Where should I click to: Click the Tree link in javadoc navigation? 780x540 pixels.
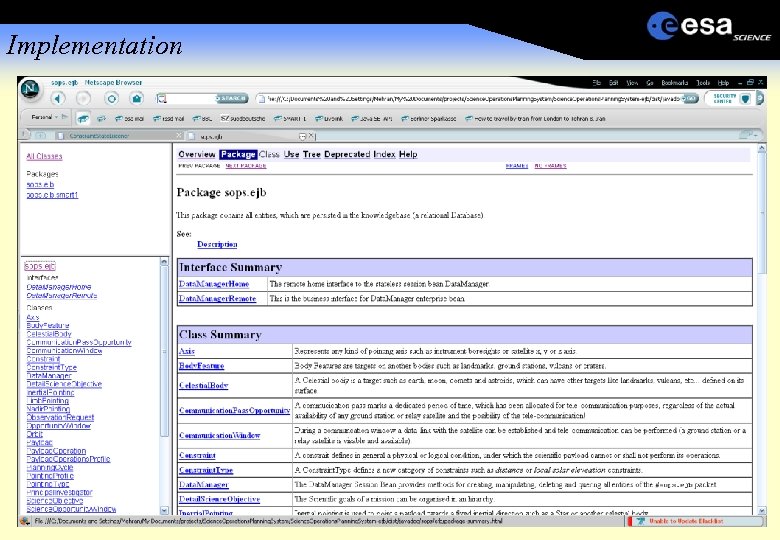coord(311,155)
